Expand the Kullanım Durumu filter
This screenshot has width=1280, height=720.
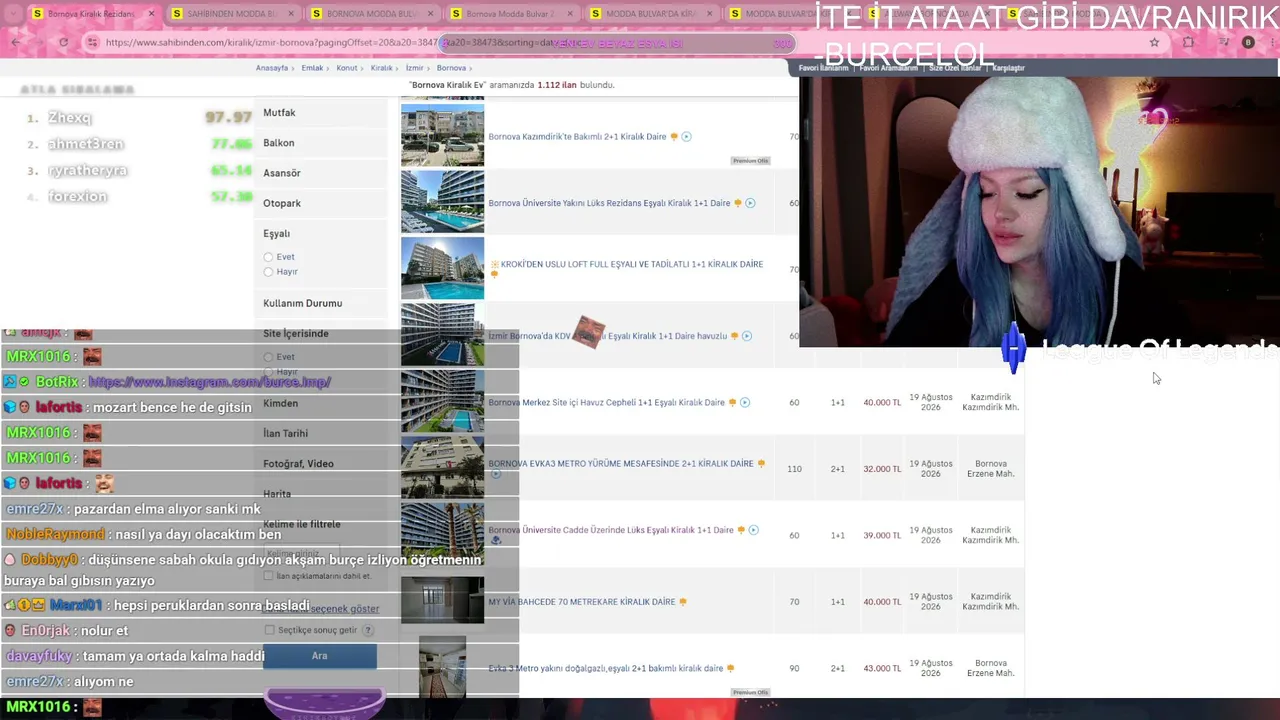coord(320,303)
